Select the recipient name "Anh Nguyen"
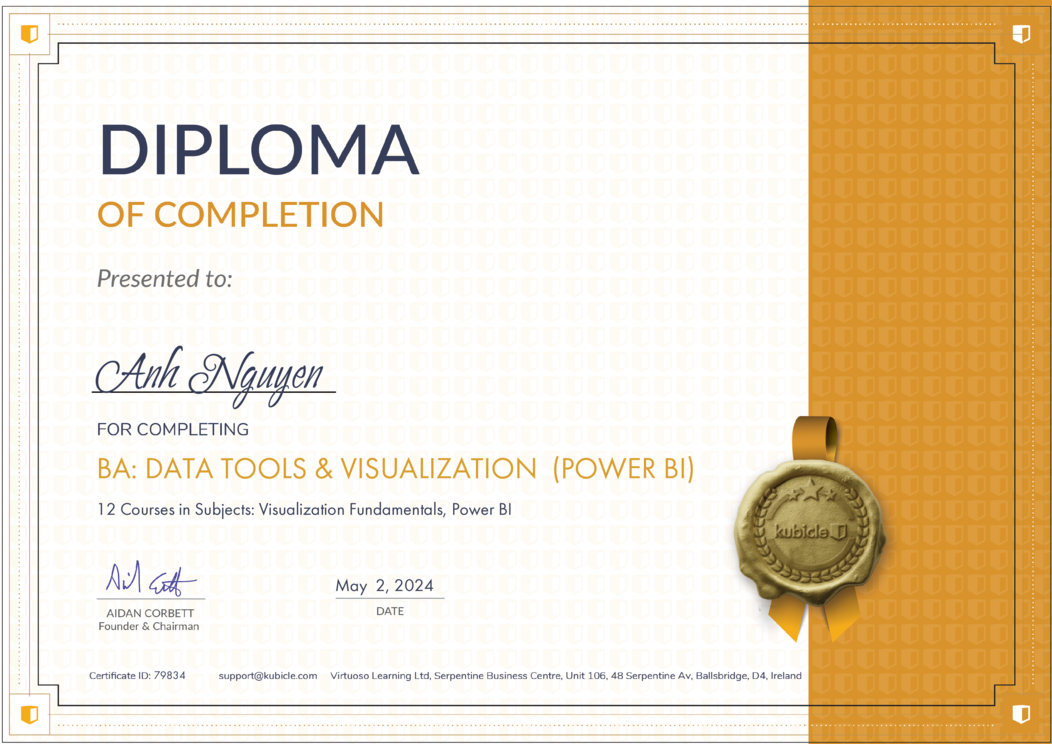This screenshot has width=1052, height=744. coord(211,376)
